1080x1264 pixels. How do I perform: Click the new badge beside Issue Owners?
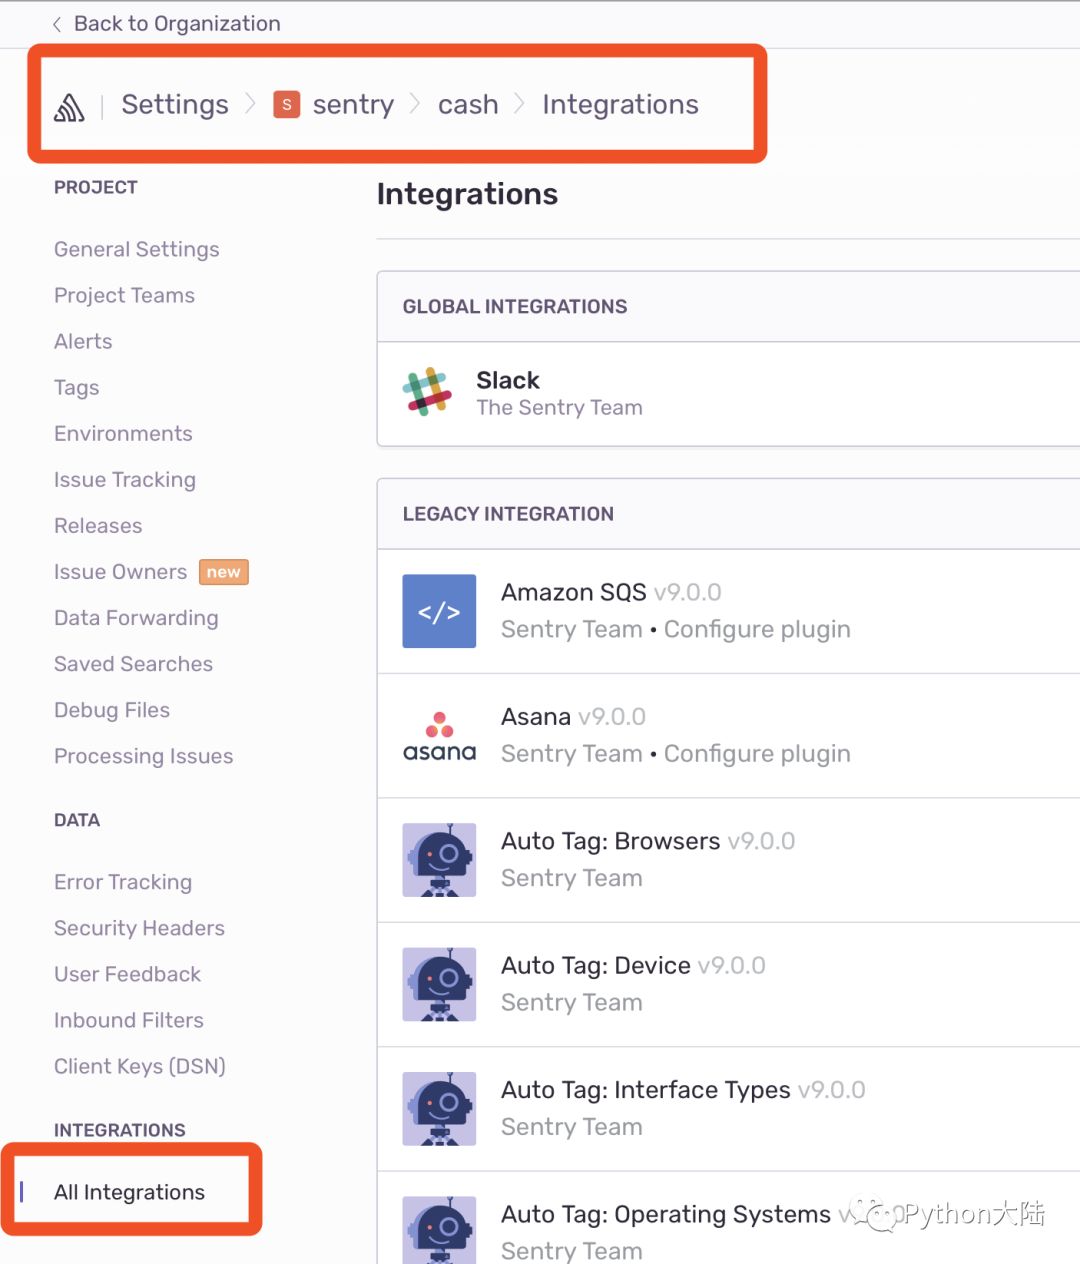tap(224, 572)
